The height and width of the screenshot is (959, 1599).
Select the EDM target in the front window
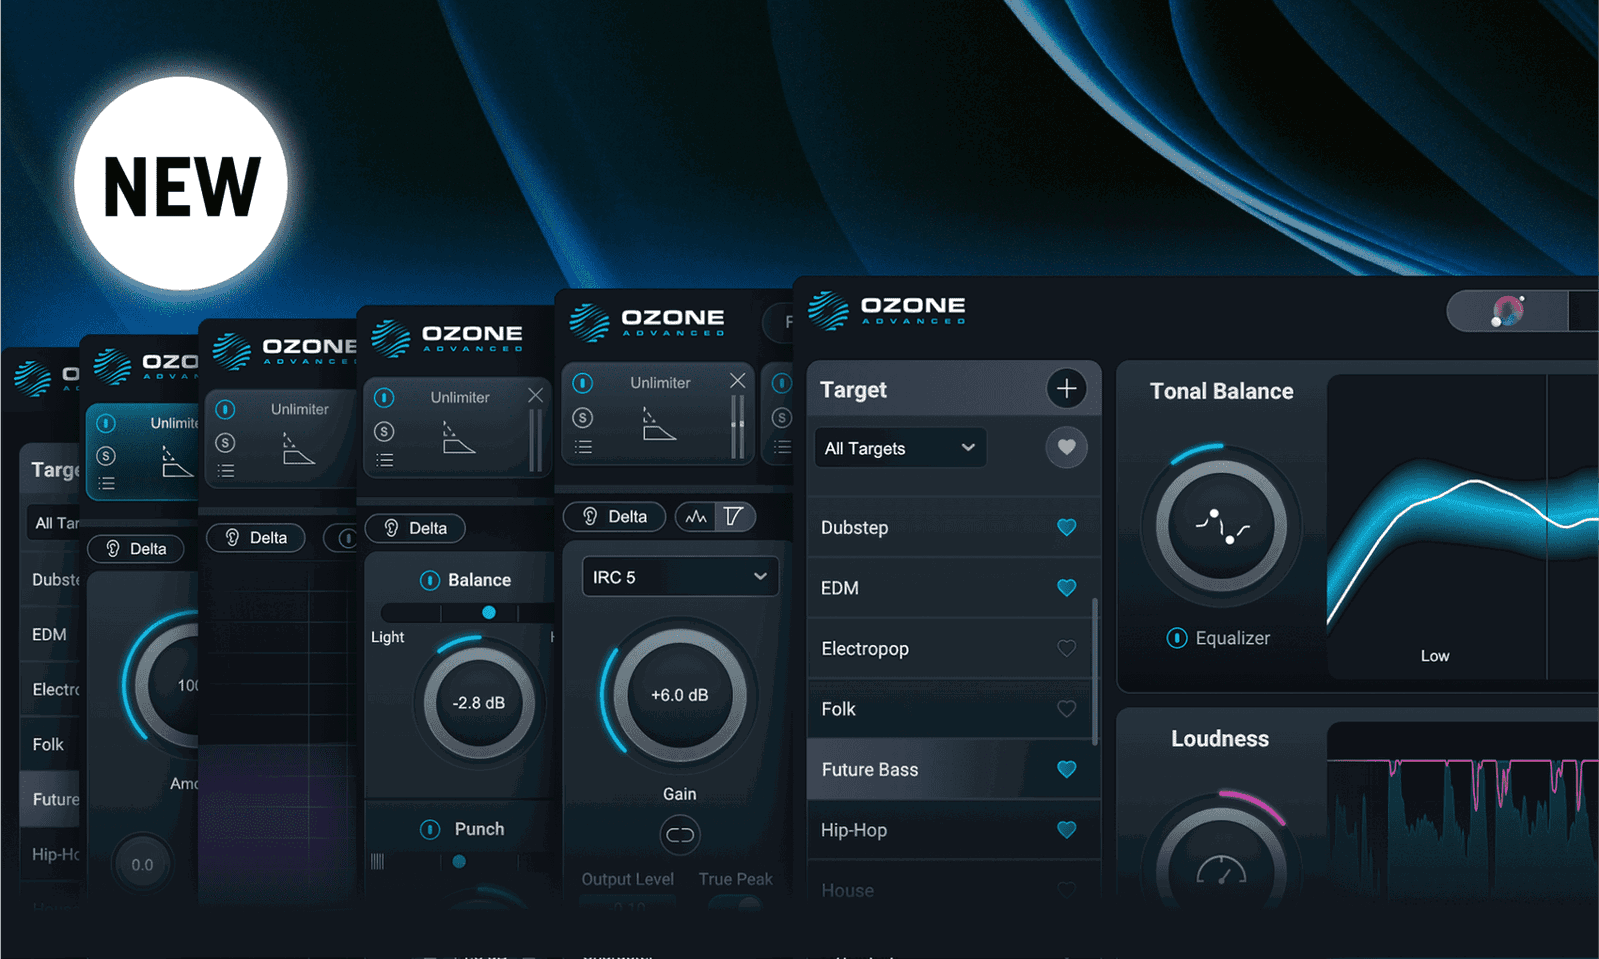click(953, 588)
